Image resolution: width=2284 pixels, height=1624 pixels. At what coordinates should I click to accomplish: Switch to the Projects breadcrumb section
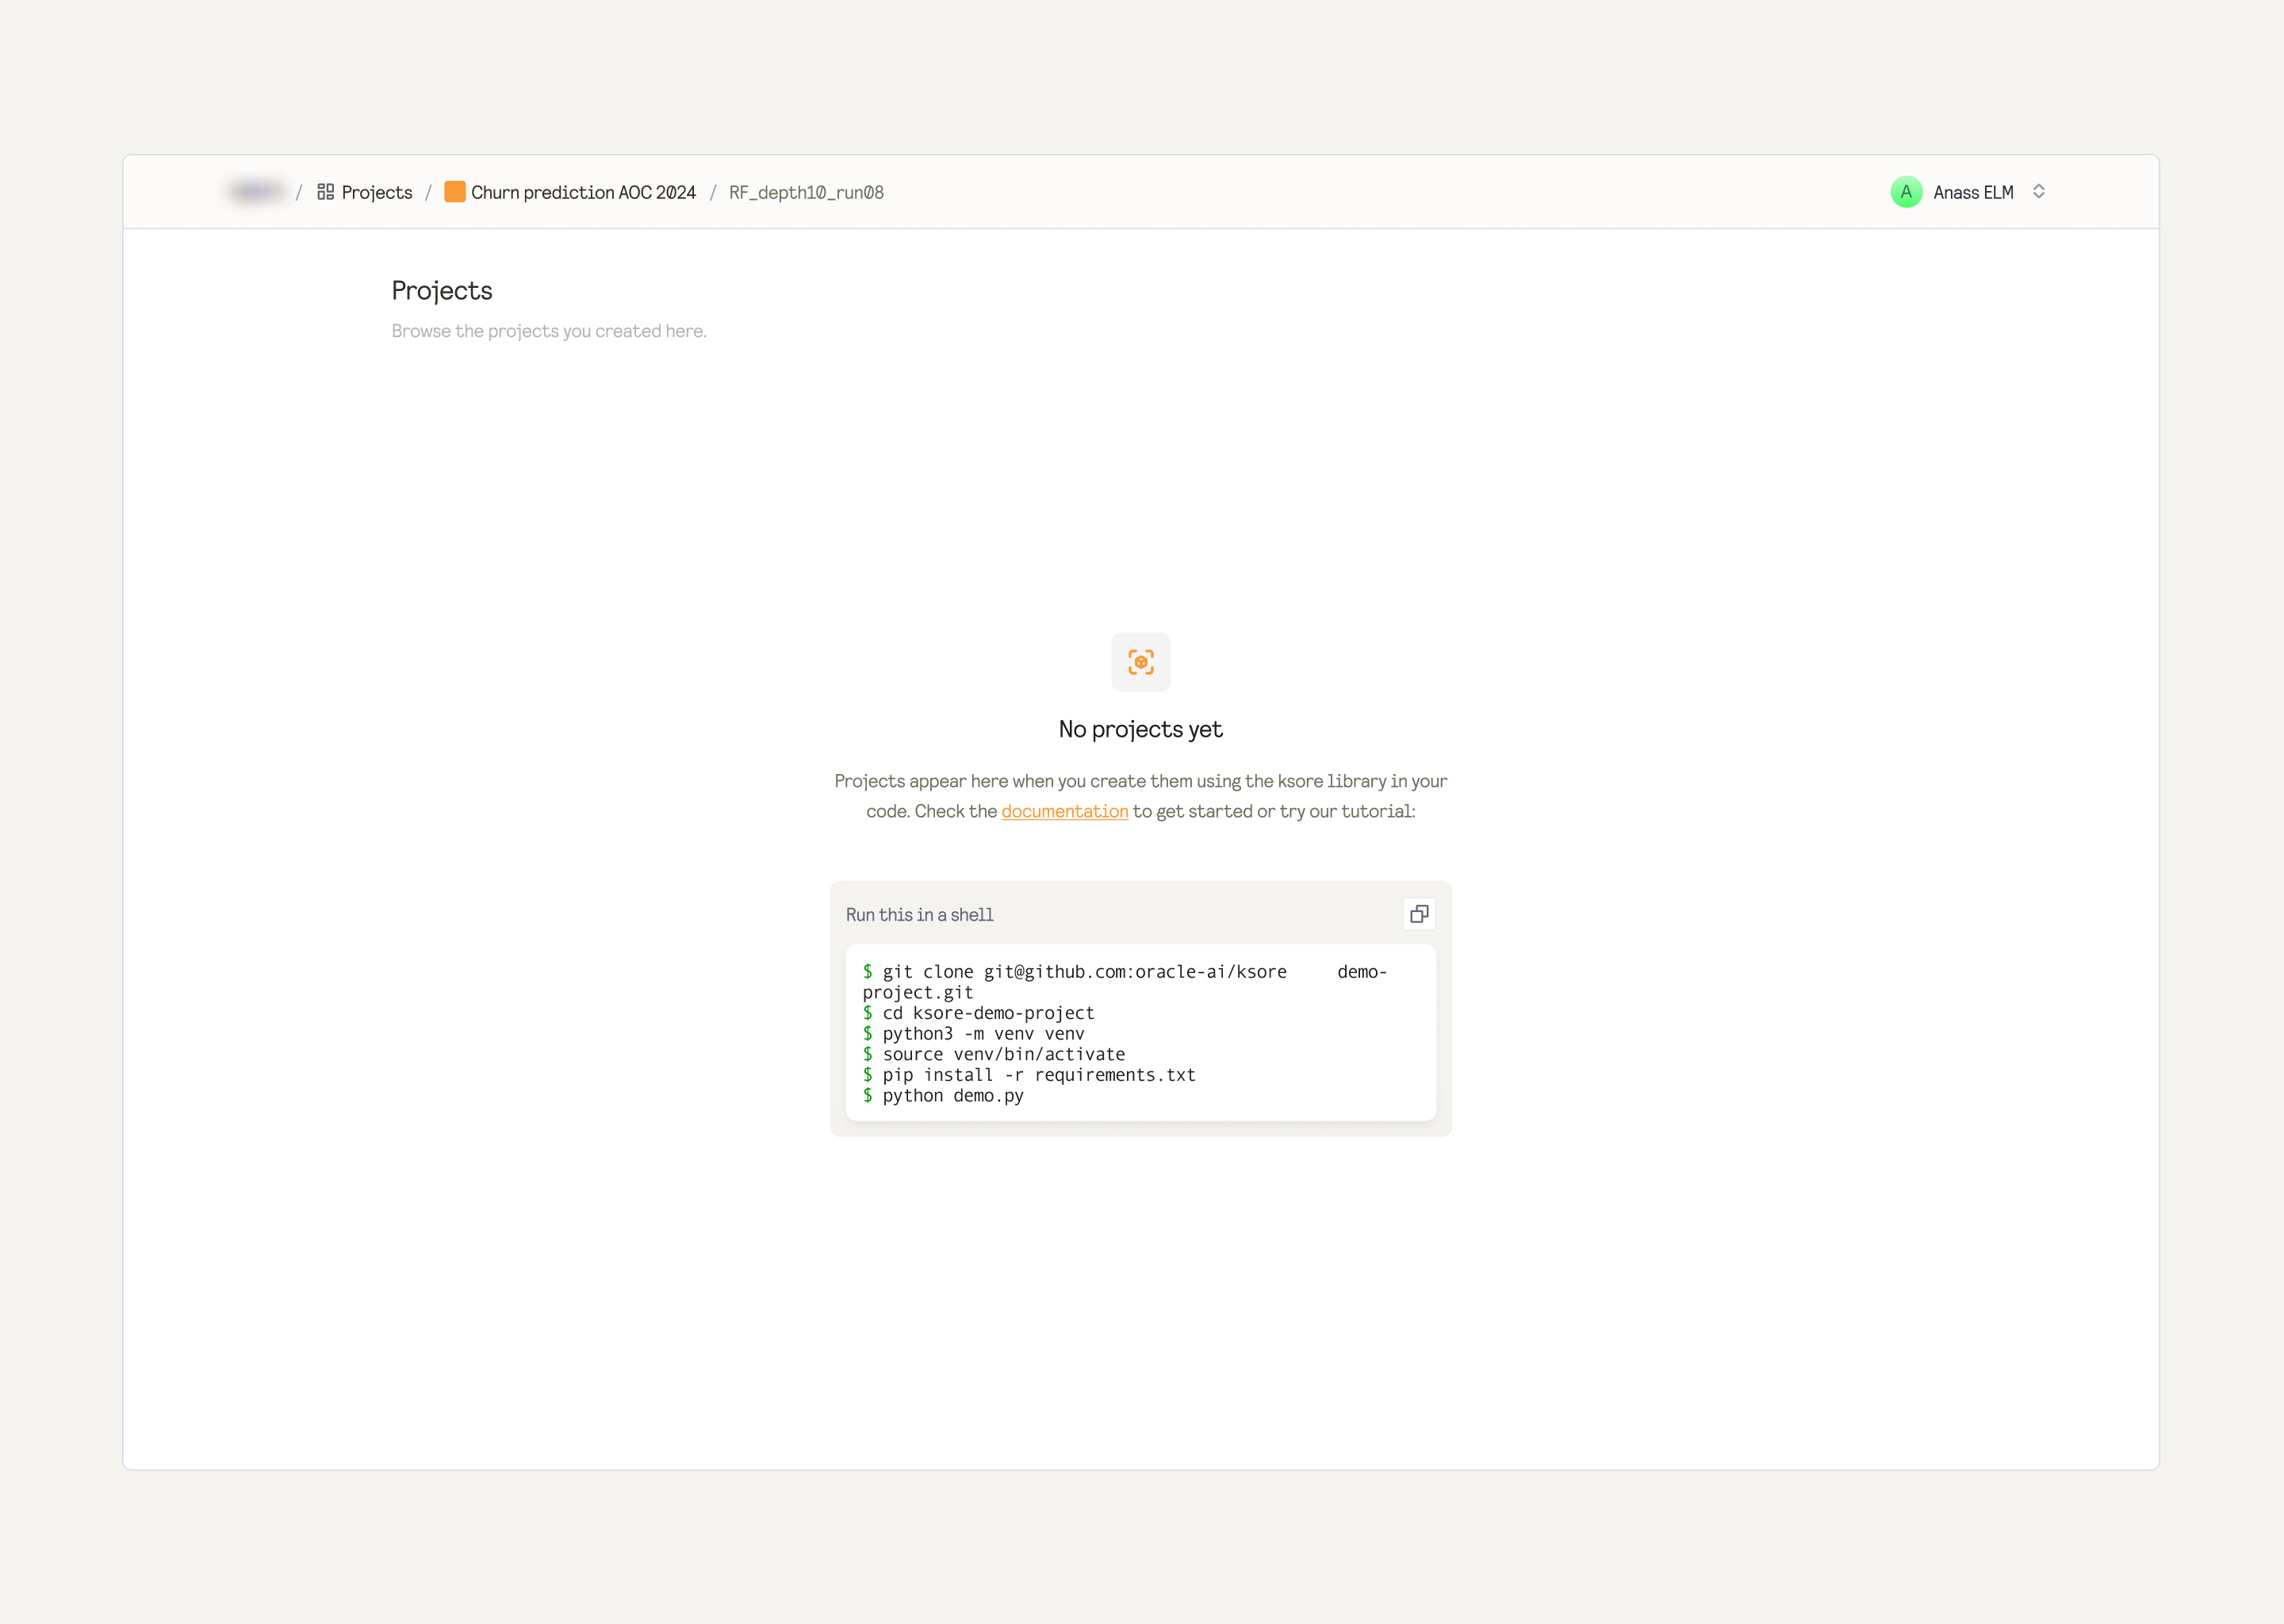coord(377,191)
